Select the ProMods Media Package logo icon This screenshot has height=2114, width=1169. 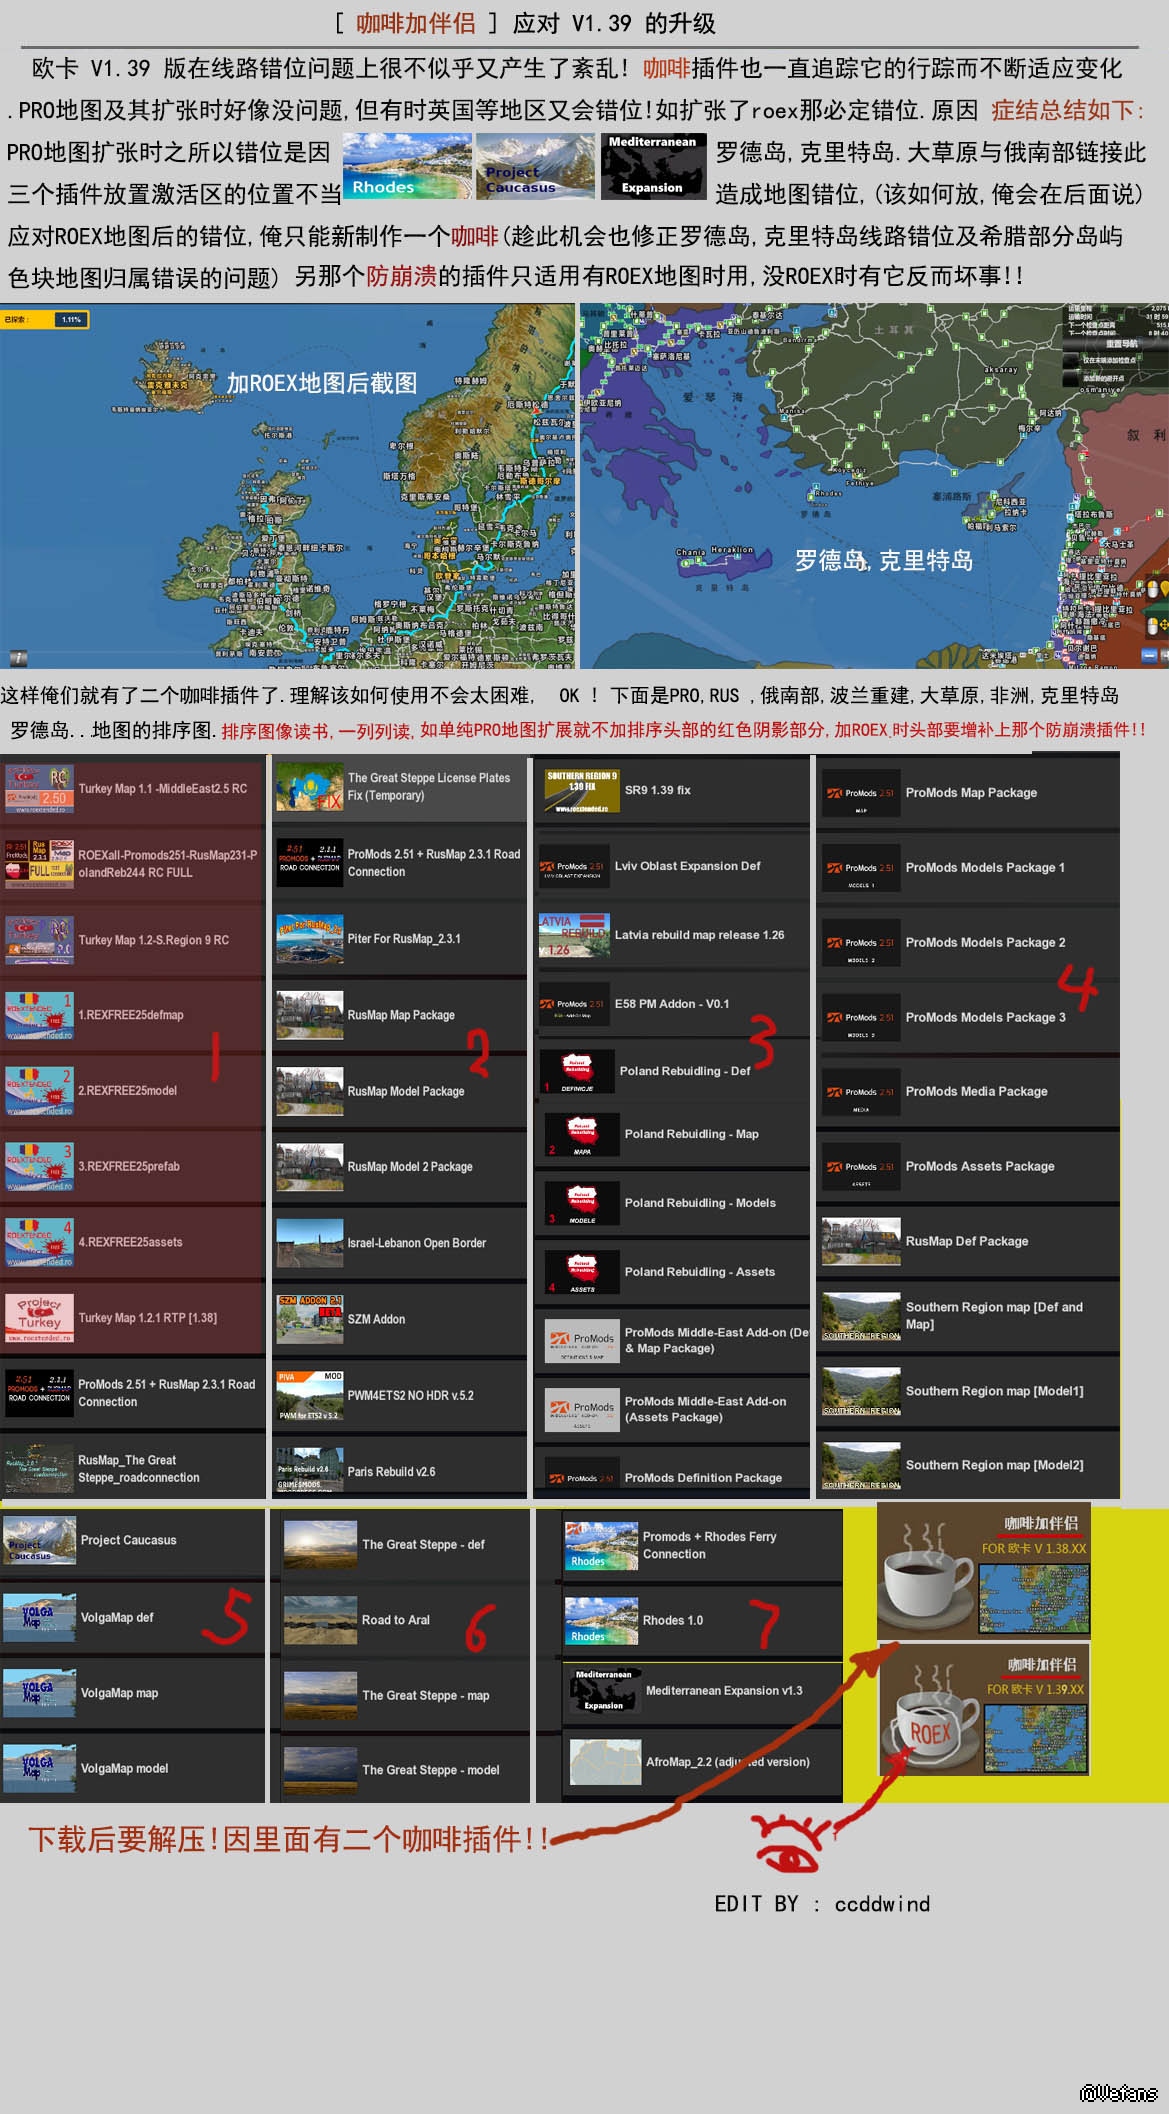(861, 1092)
